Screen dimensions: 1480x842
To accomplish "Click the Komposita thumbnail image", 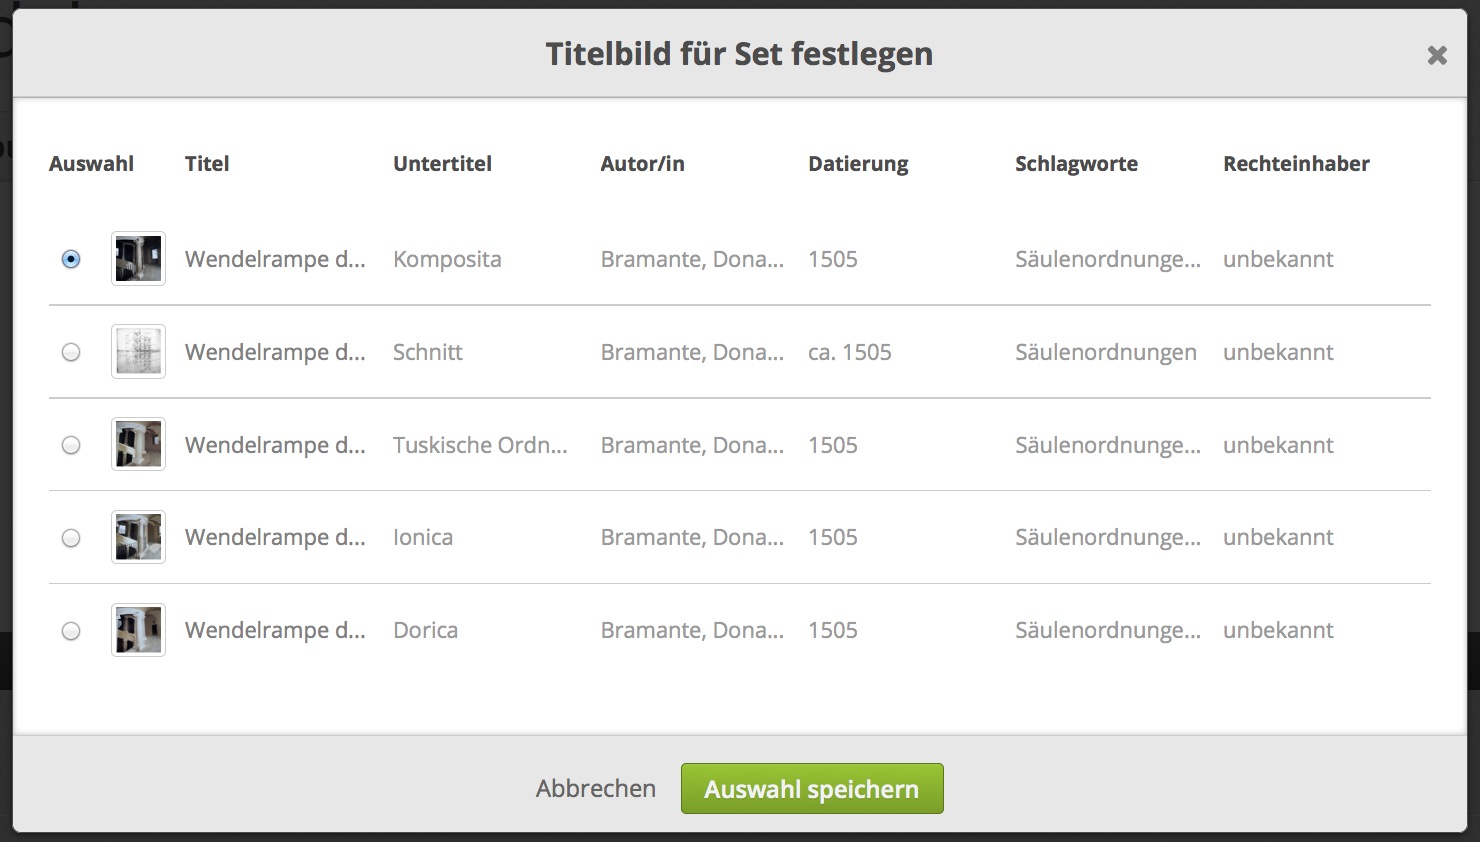I will click(138, 259).
